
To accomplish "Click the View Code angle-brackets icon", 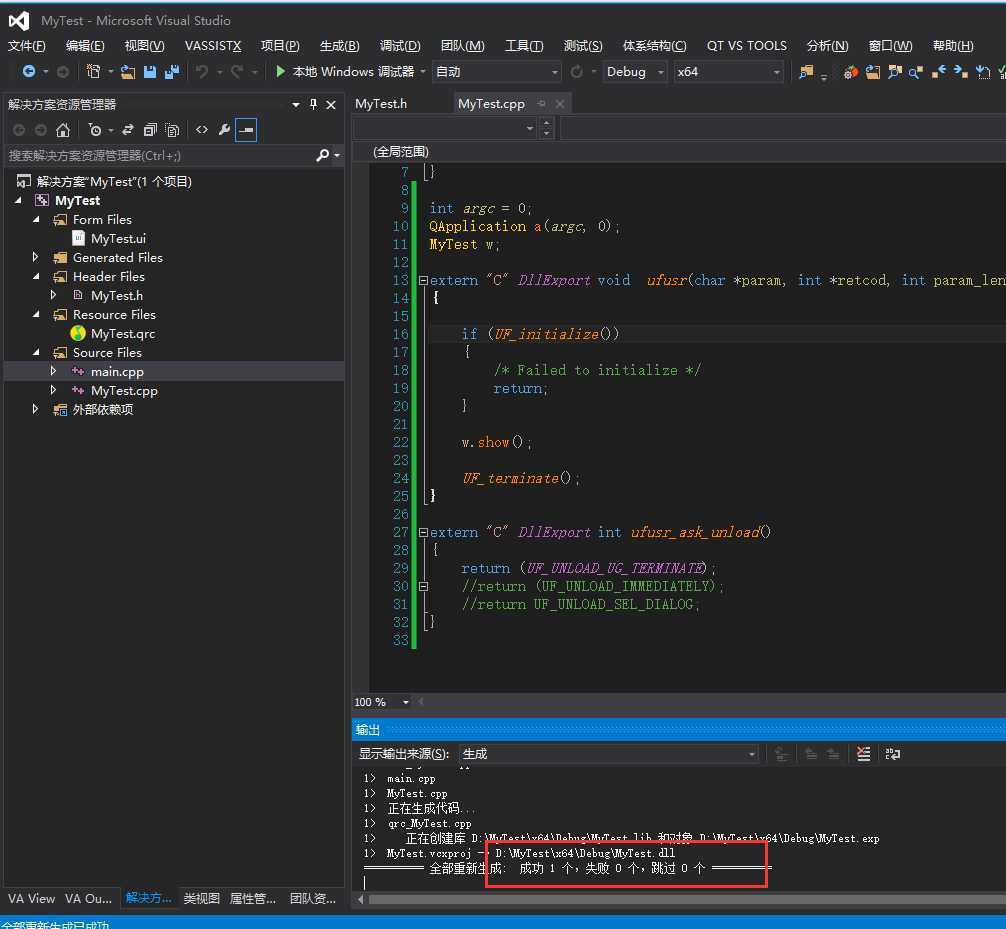I will 202,130.
